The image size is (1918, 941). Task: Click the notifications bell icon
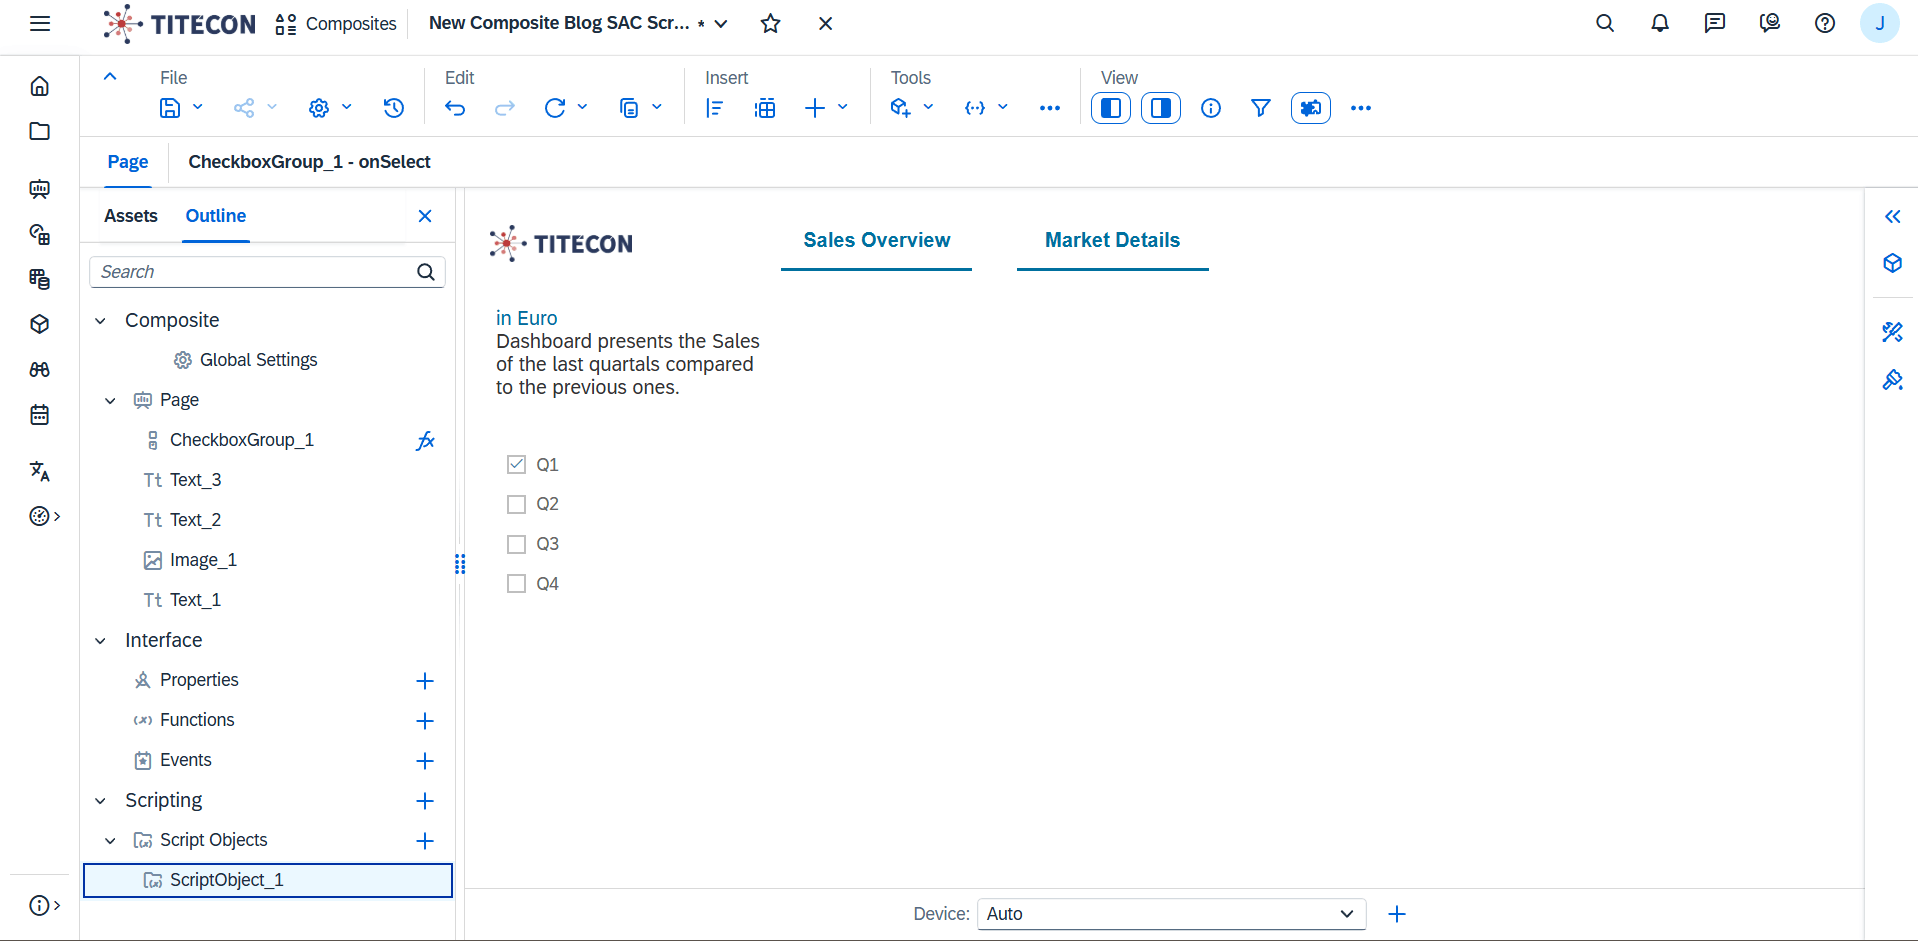(x=1660, y=23)
